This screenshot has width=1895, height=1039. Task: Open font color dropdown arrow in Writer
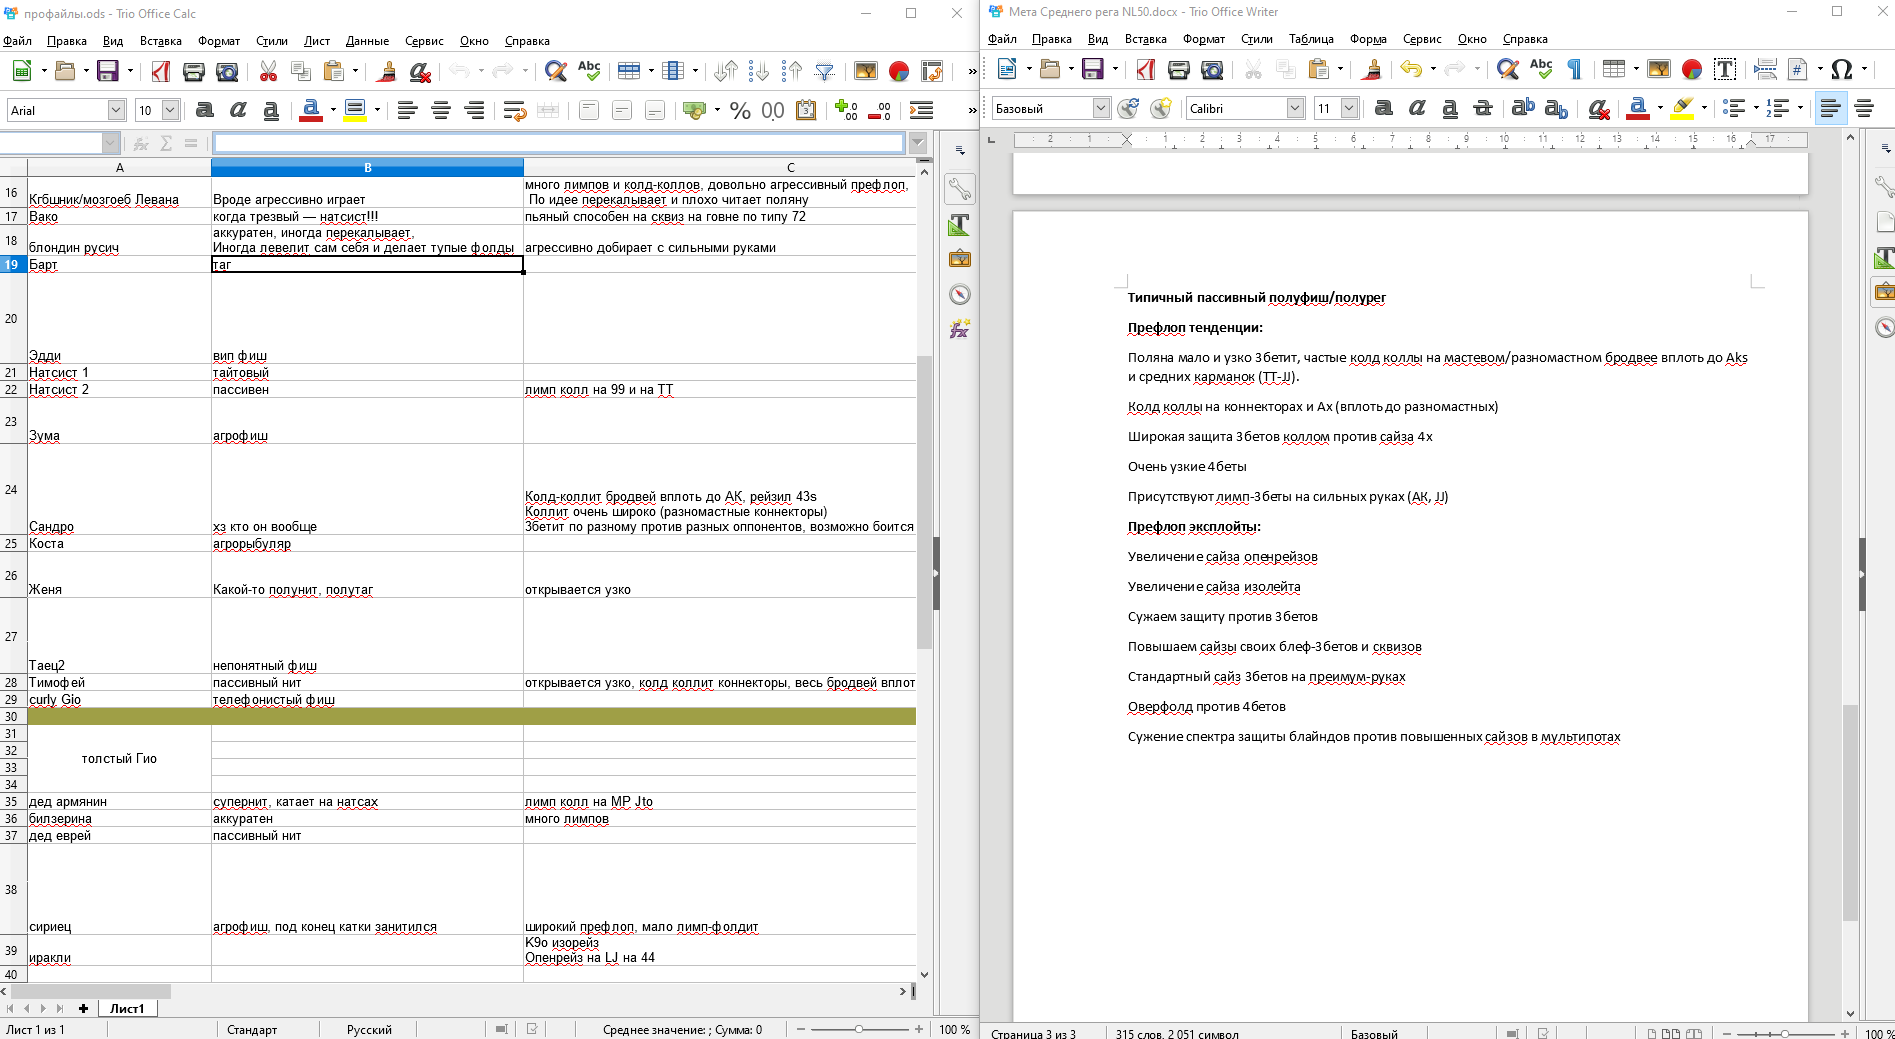click(1660, 108)
